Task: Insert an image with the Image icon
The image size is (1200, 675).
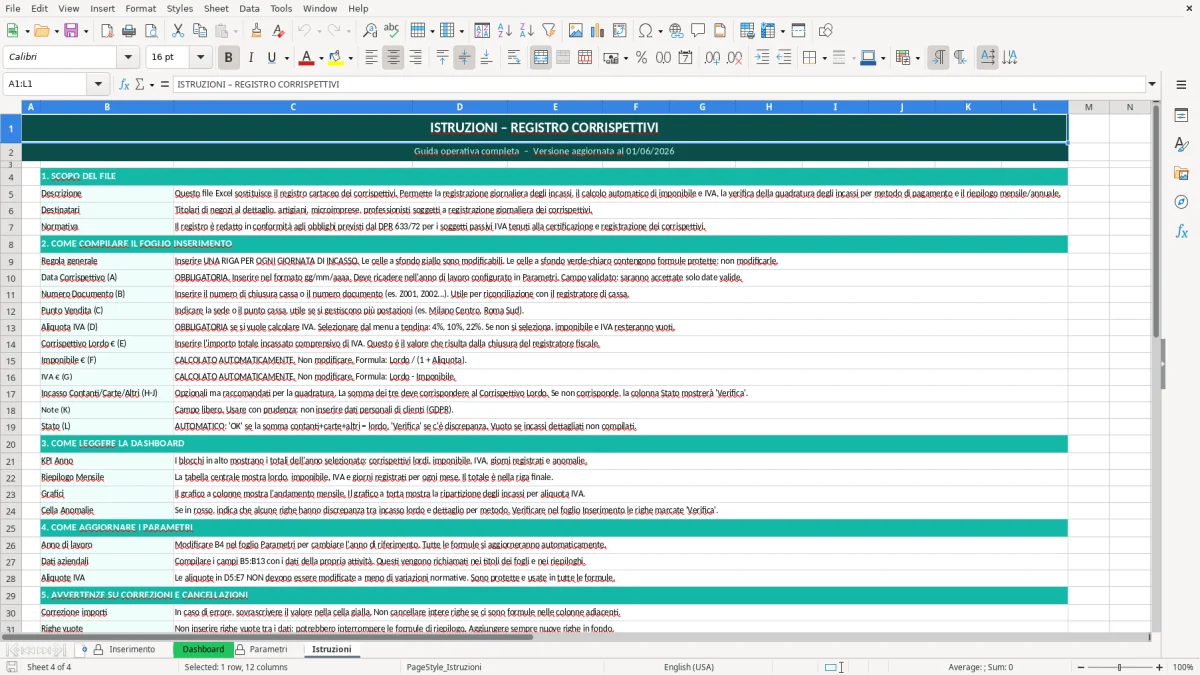Action: [576, 31]
